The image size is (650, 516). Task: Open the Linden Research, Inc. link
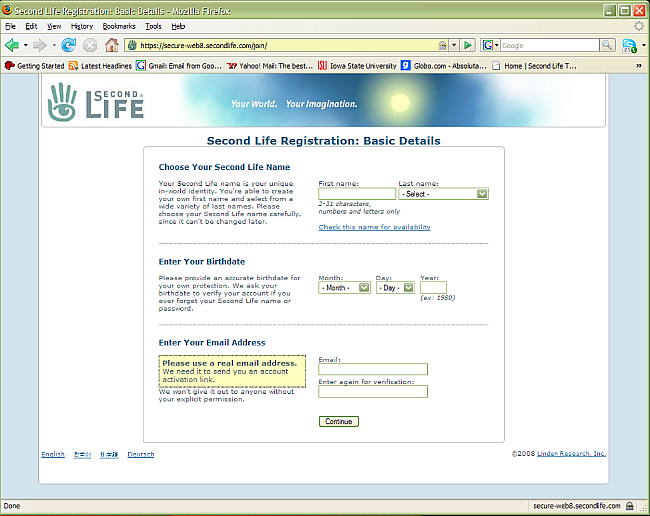[571, 453]
